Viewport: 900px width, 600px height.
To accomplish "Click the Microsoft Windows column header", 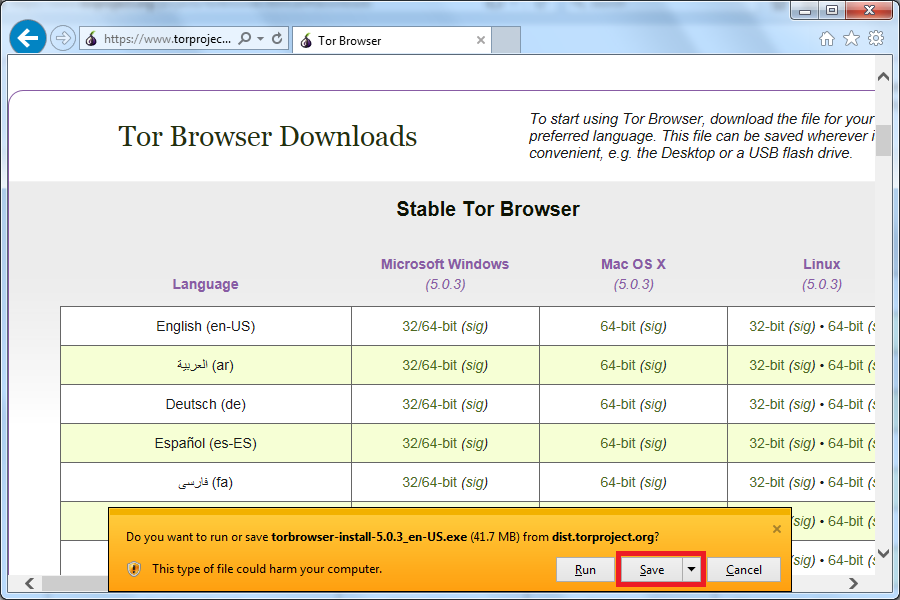I will coord(445,264).
